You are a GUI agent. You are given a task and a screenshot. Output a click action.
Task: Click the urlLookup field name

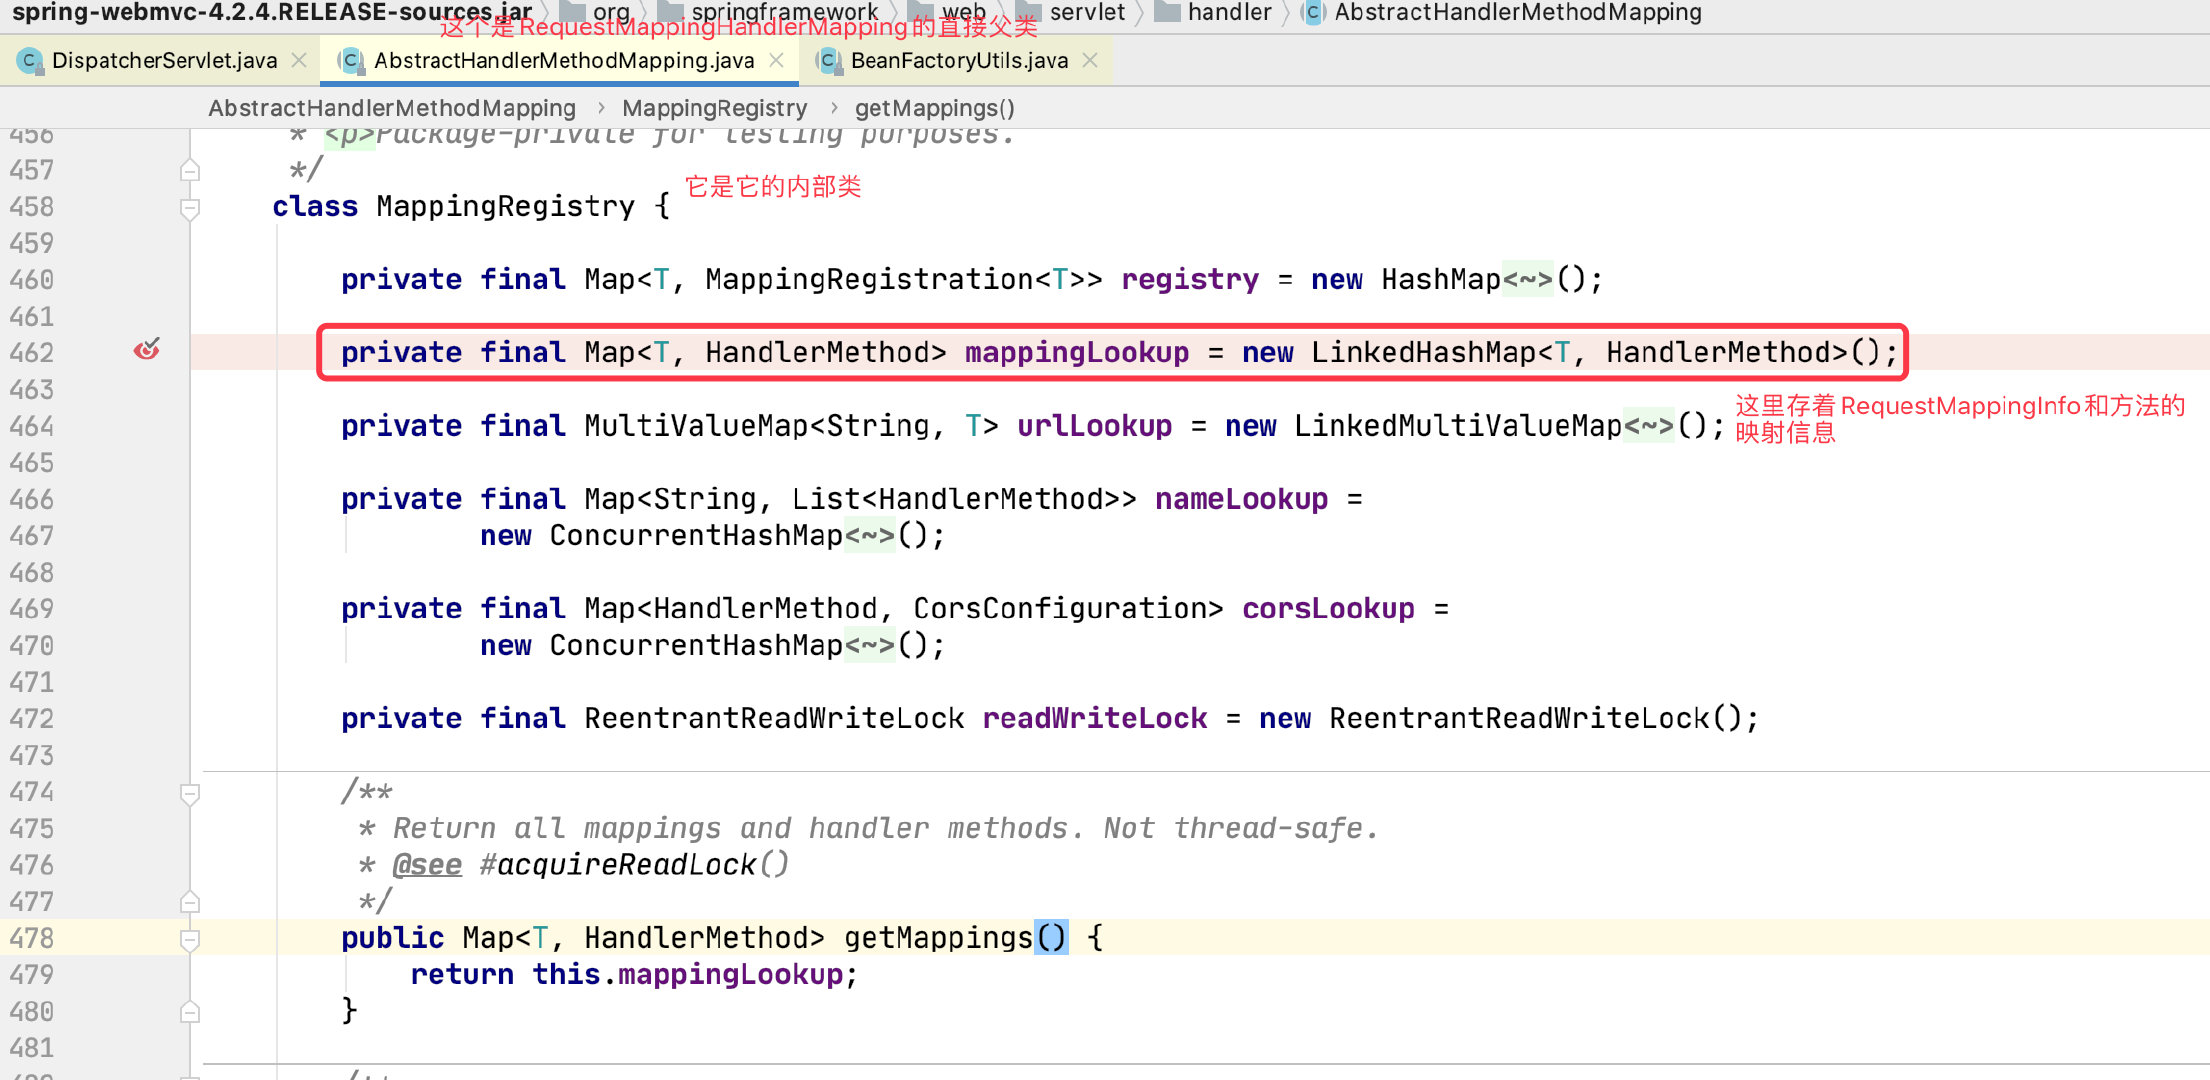1094,427
